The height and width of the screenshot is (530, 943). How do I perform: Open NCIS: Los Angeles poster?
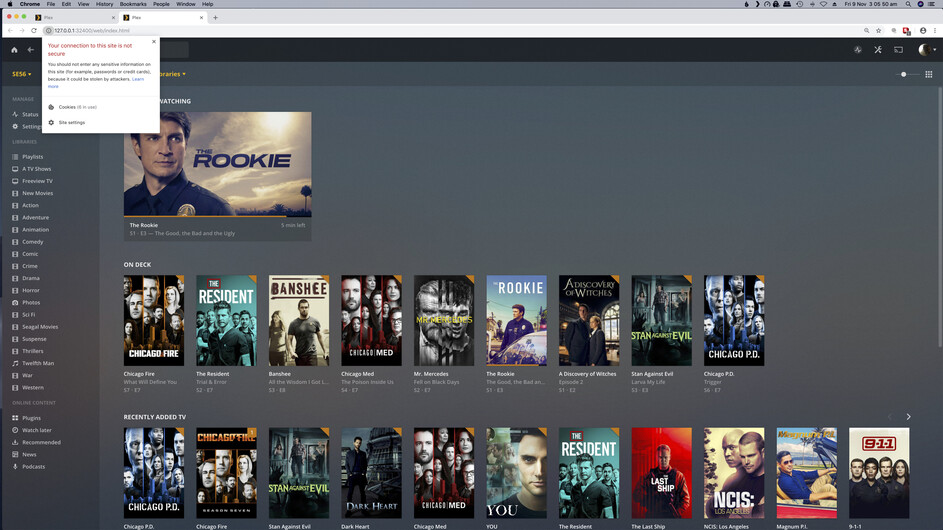point(734,473)
